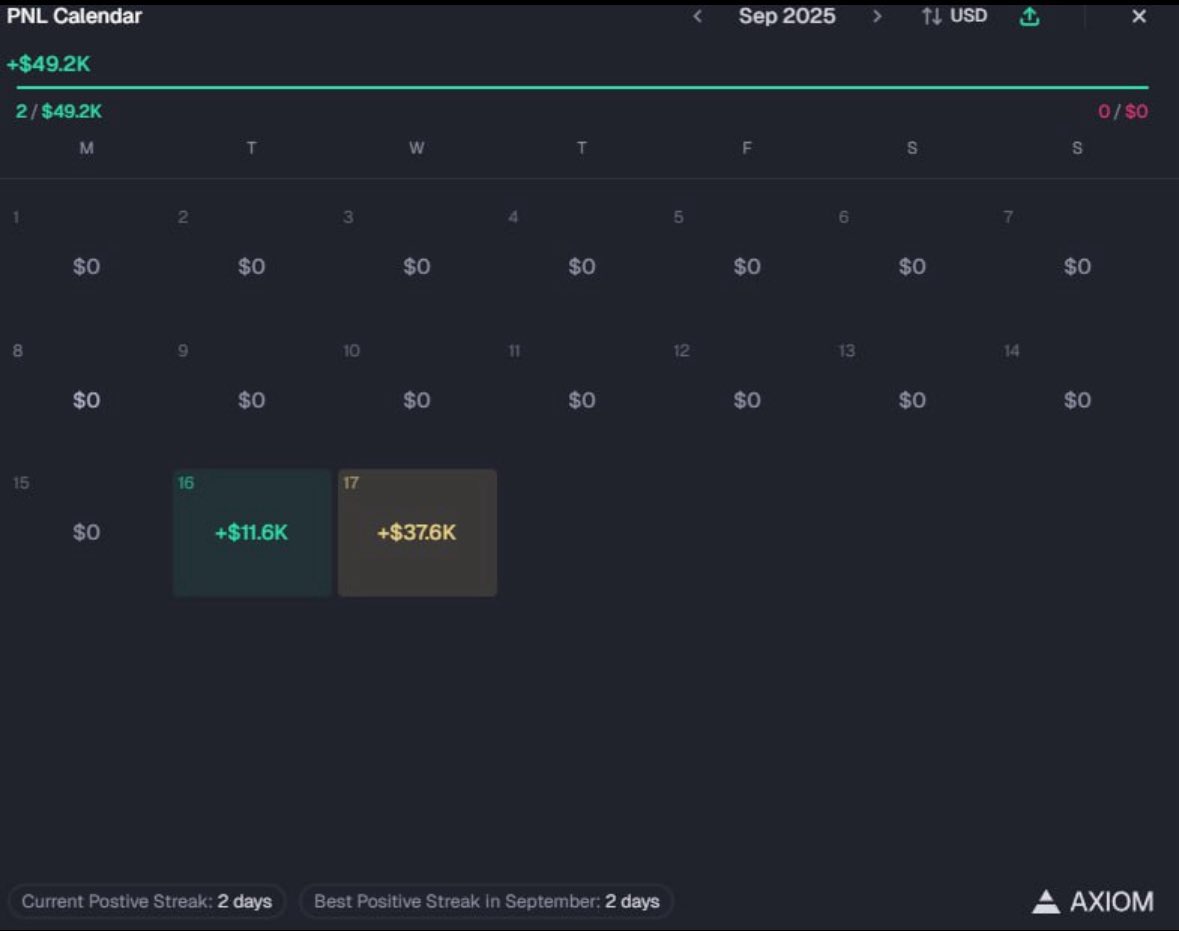Click the Sep 2025 month label
1179x931 pixels.
(787, 16)
